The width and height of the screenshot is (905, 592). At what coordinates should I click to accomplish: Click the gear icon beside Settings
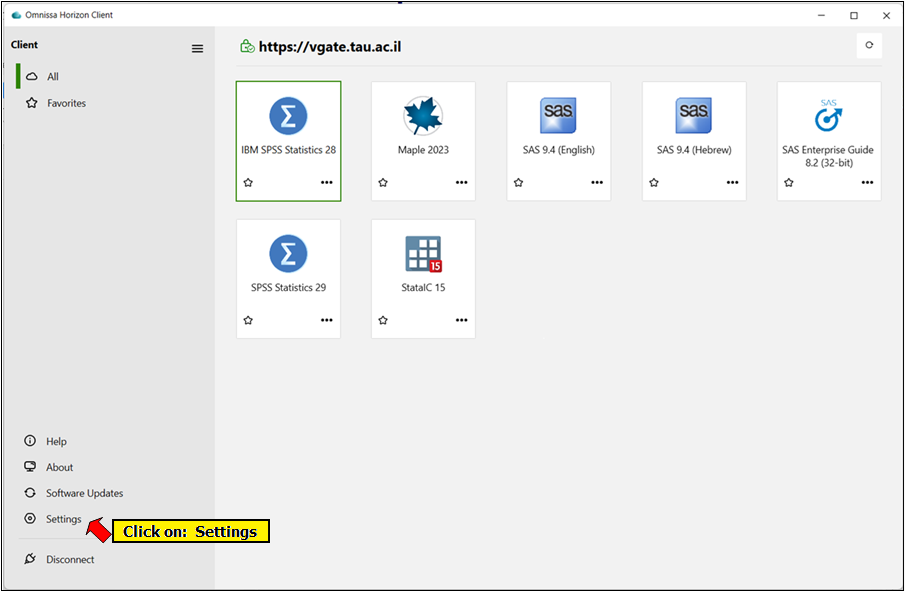30,519
